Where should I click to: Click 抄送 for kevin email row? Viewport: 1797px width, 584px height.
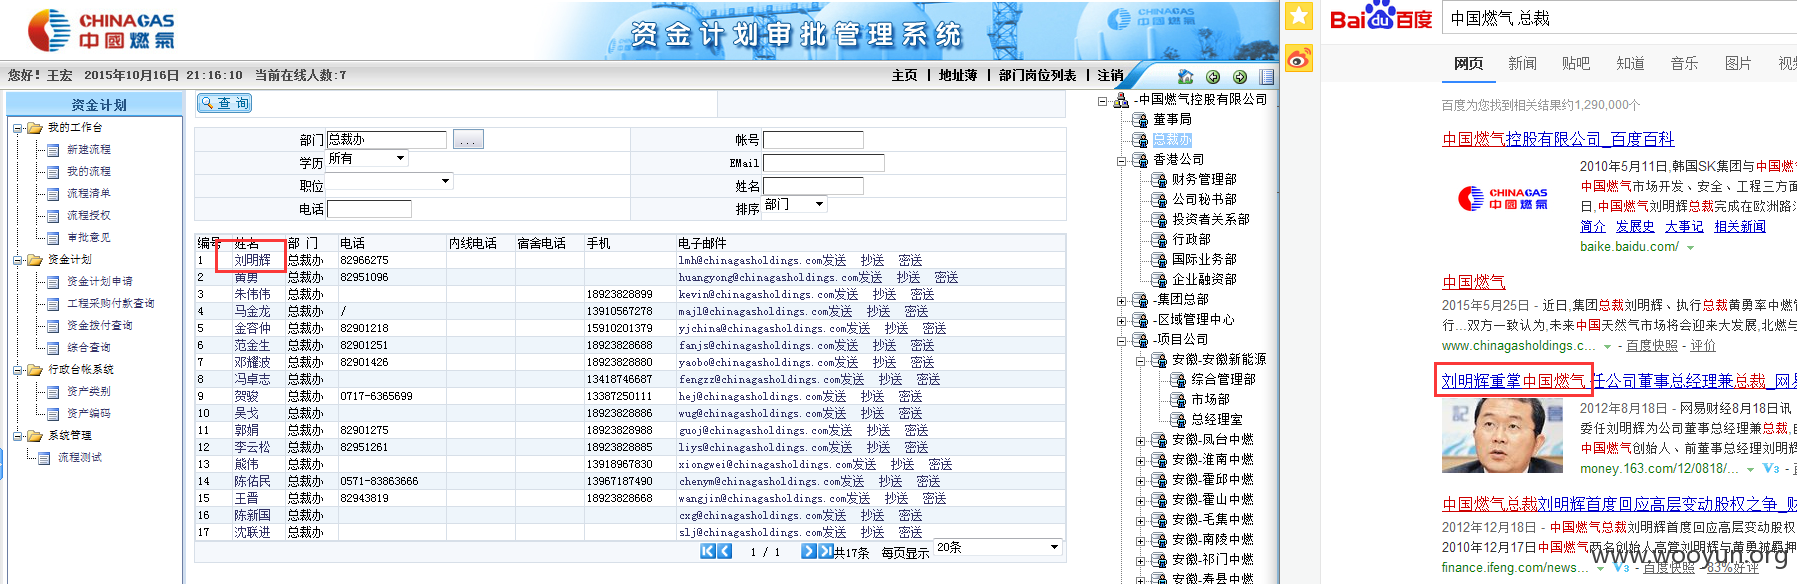tap(884, 294)
